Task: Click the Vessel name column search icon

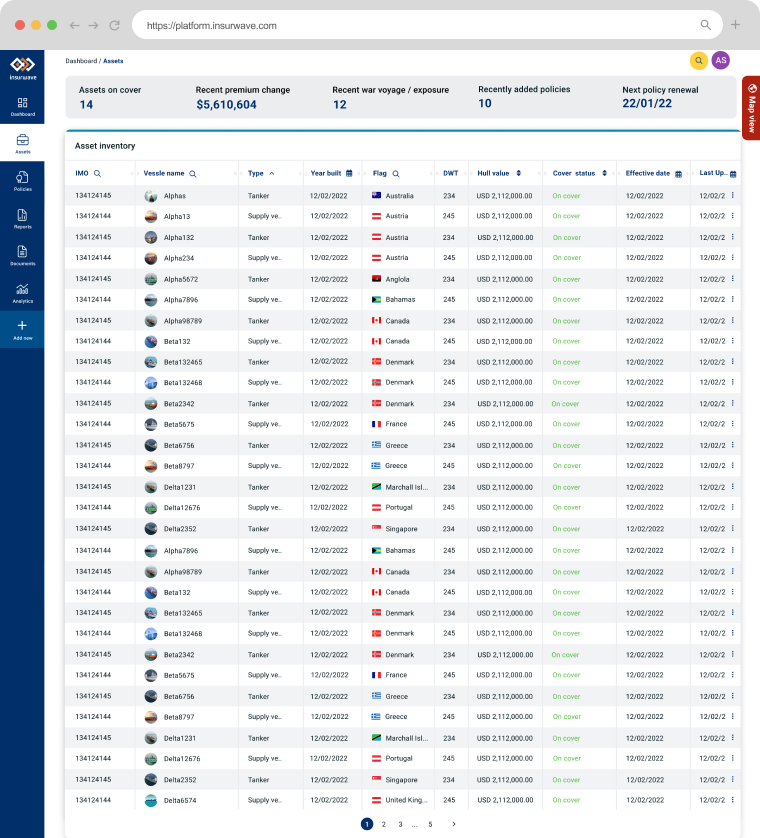Action: coord(193,174)
